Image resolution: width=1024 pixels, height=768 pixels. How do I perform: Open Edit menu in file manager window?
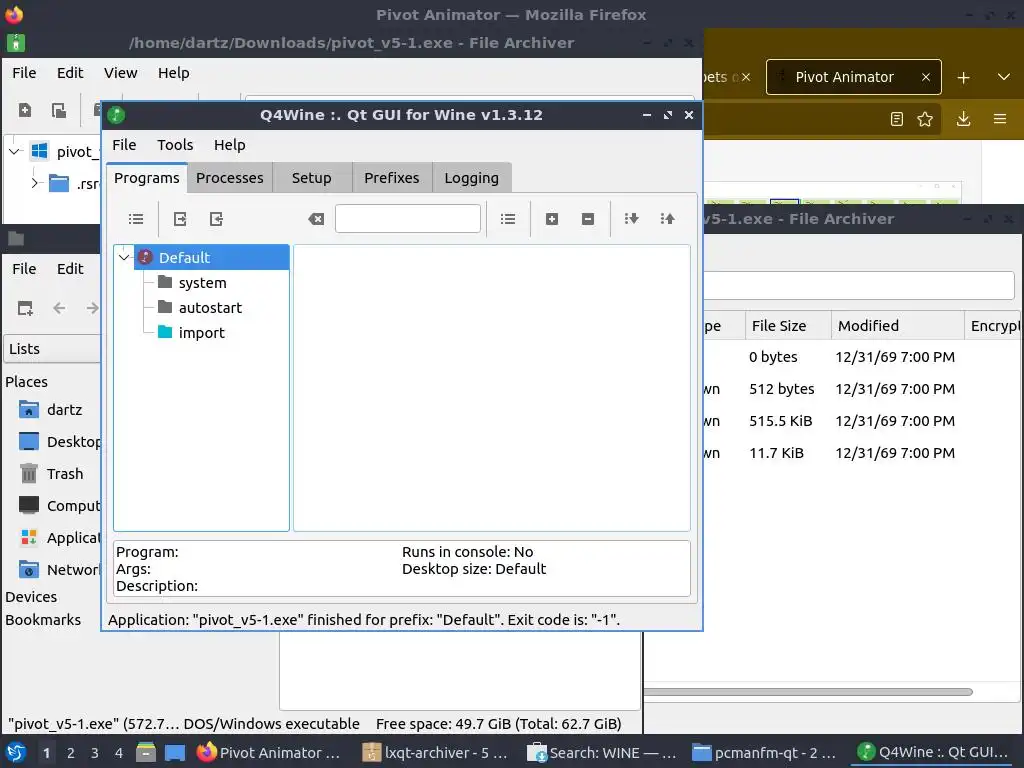click(x=70, y=269)
